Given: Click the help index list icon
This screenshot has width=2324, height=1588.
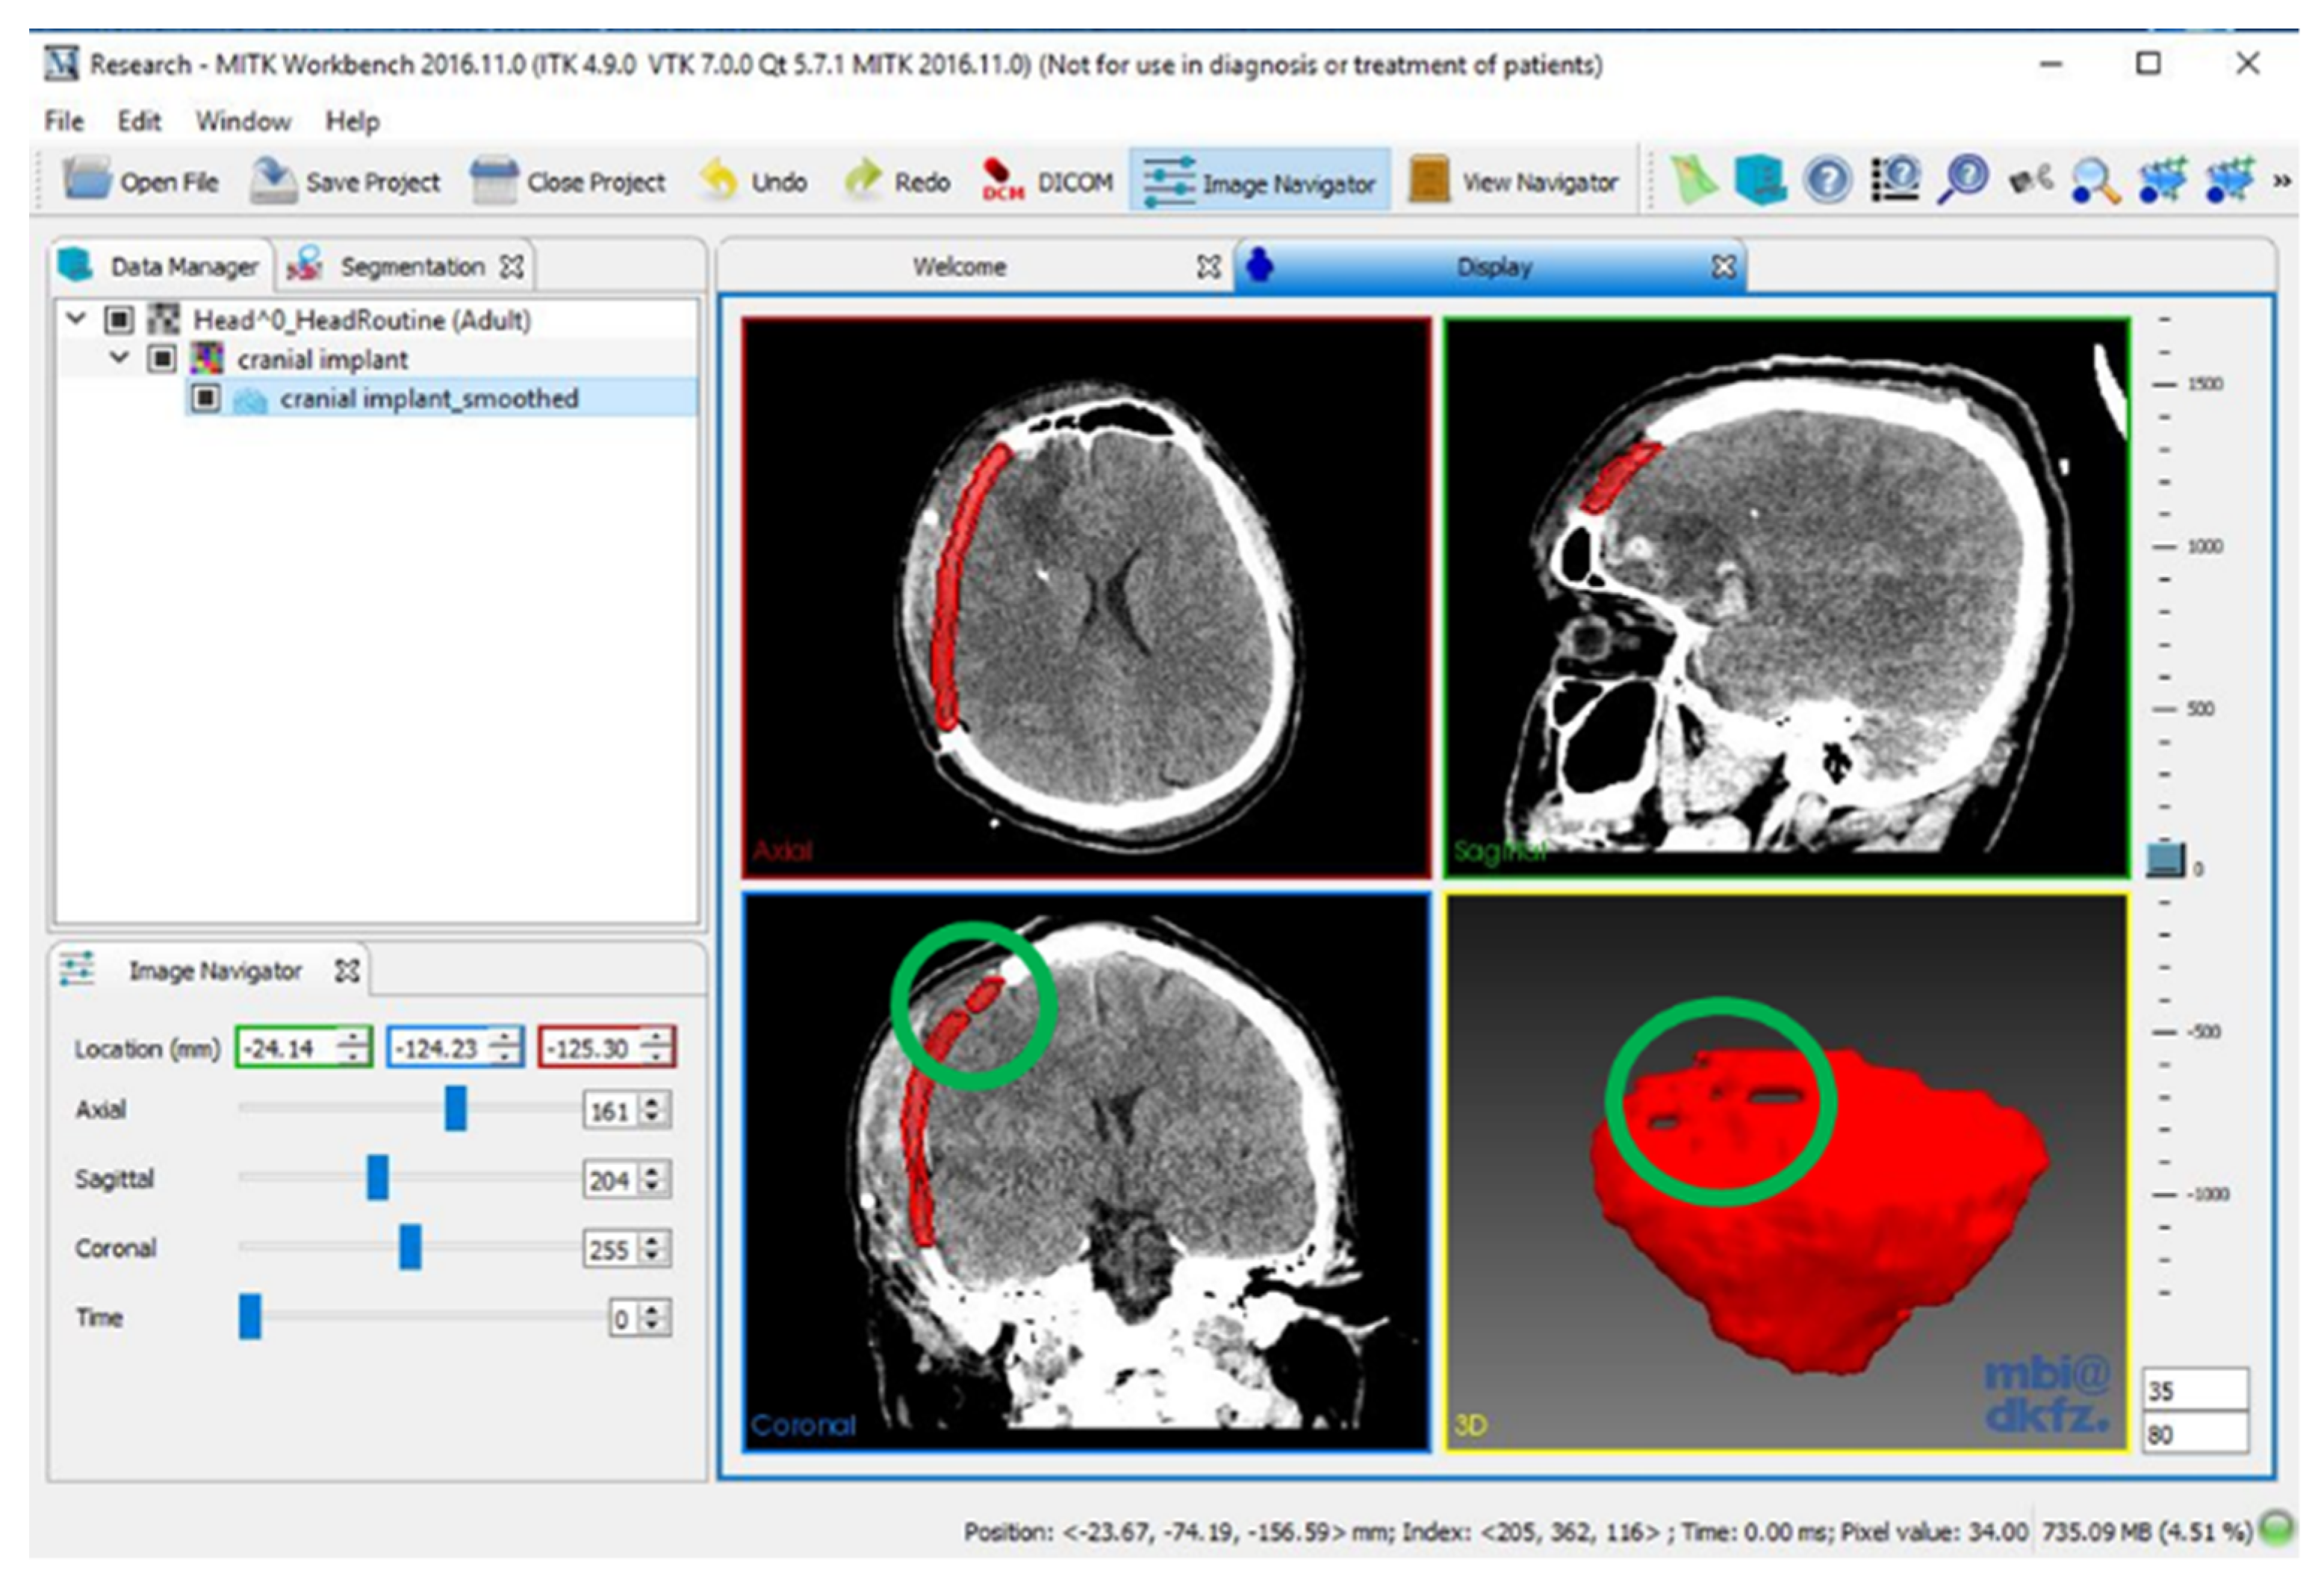Looking at the screenshot, I should pyautogui.click(x=1895, y=181).
